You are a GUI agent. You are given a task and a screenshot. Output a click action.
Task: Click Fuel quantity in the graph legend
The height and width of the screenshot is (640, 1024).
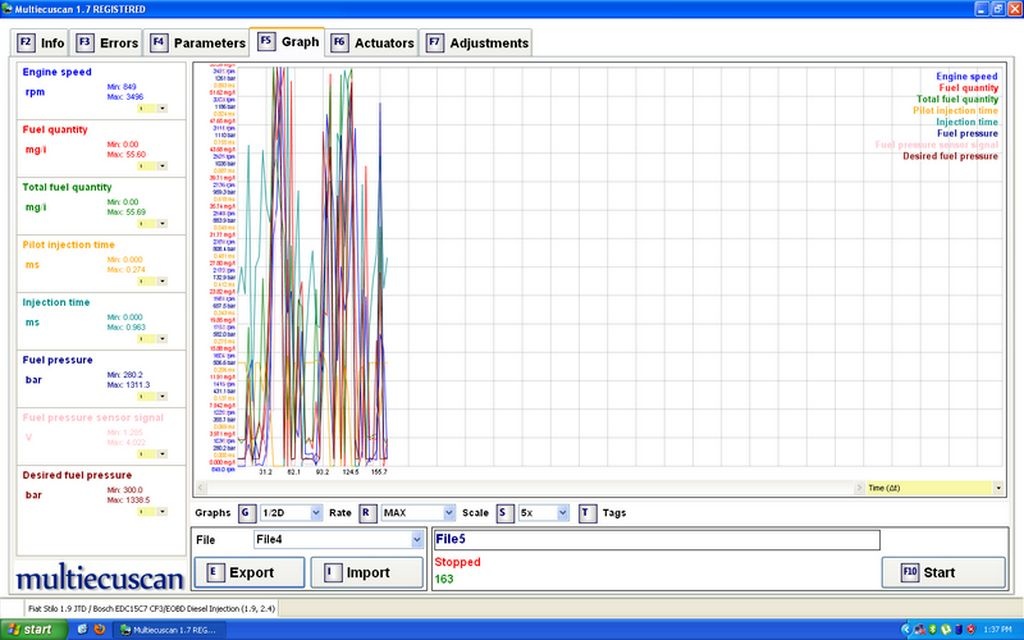(968, 88)
